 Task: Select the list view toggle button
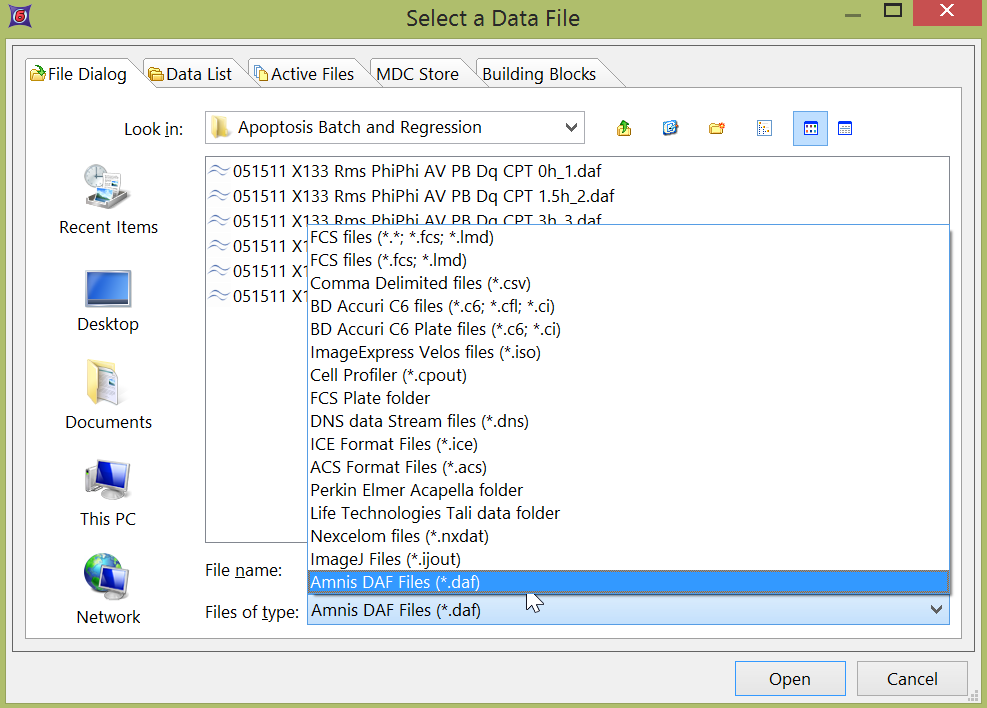coord(810,128)
